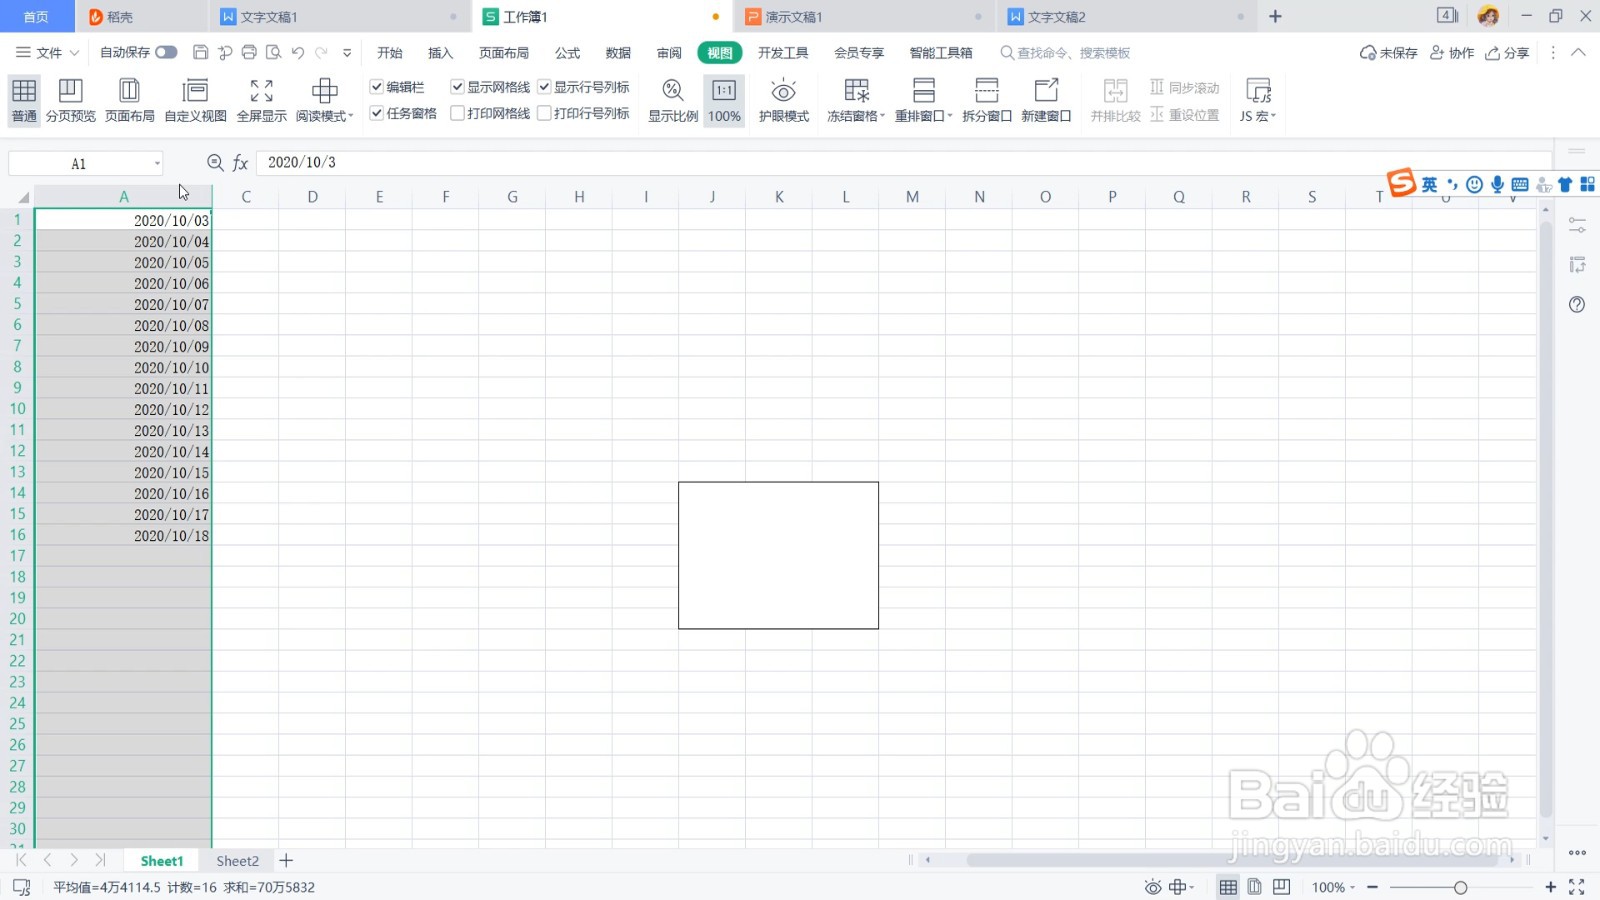Screen dimensions: 1600x900
Task: Expand quick access toolbar customize arrow
Action: 347,52
